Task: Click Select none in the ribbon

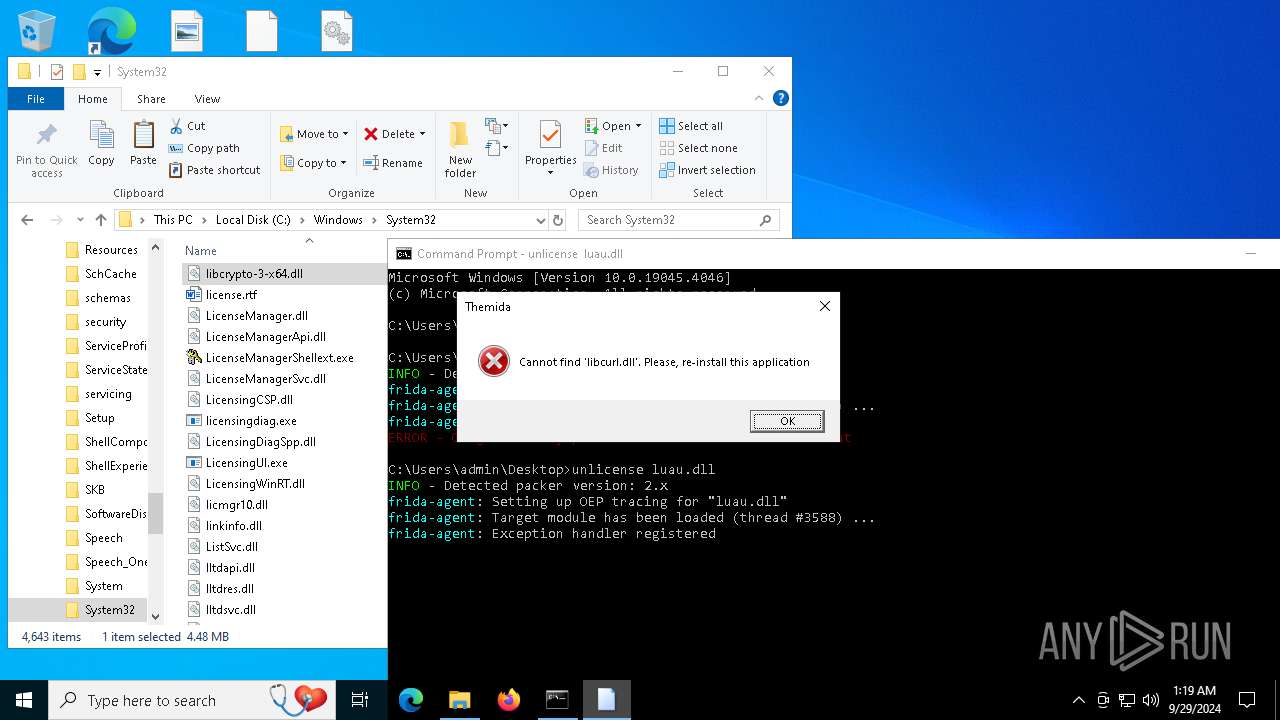Action: tap(698, 148)
